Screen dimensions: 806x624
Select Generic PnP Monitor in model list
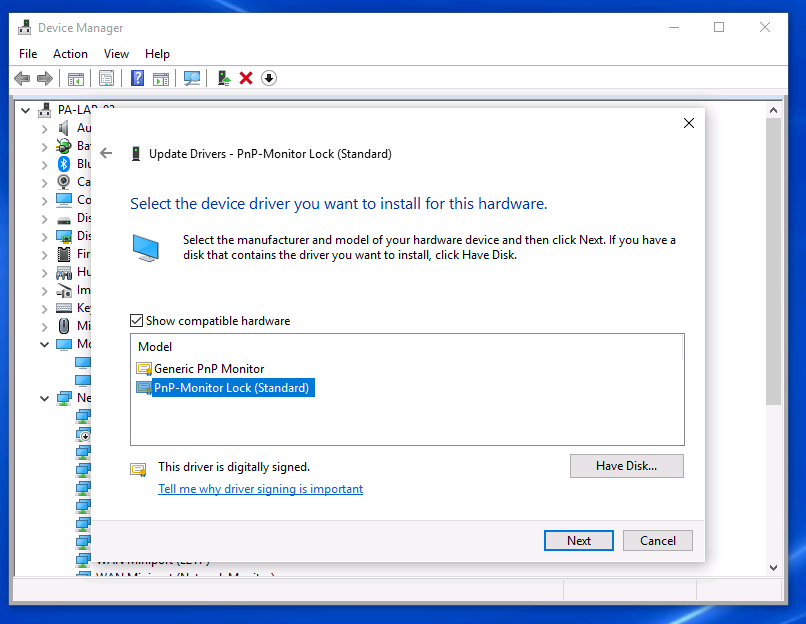[208, 369]
